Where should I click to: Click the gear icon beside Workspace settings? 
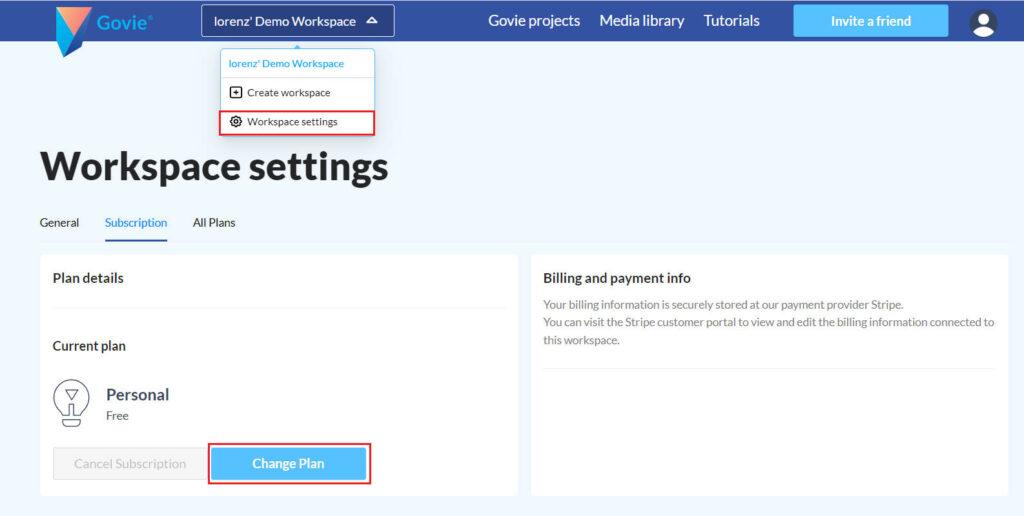(x=236, y=122)
